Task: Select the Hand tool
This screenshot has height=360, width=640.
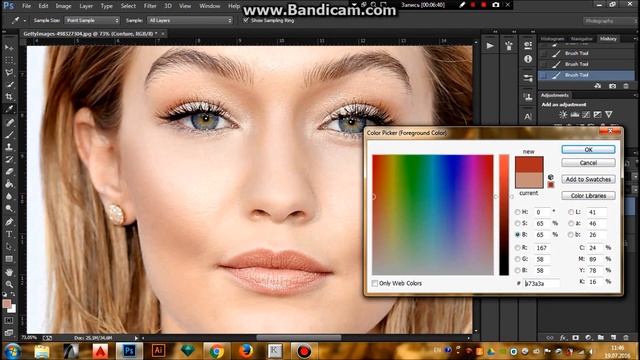Action: click(x=9, y=272)
